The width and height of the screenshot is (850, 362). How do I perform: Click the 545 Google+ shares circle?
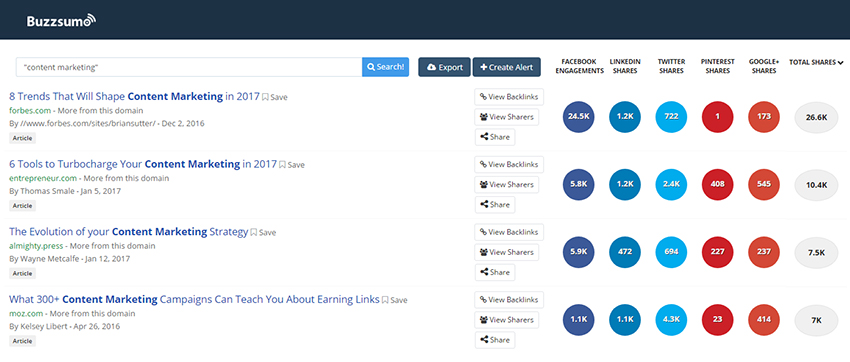764,185
